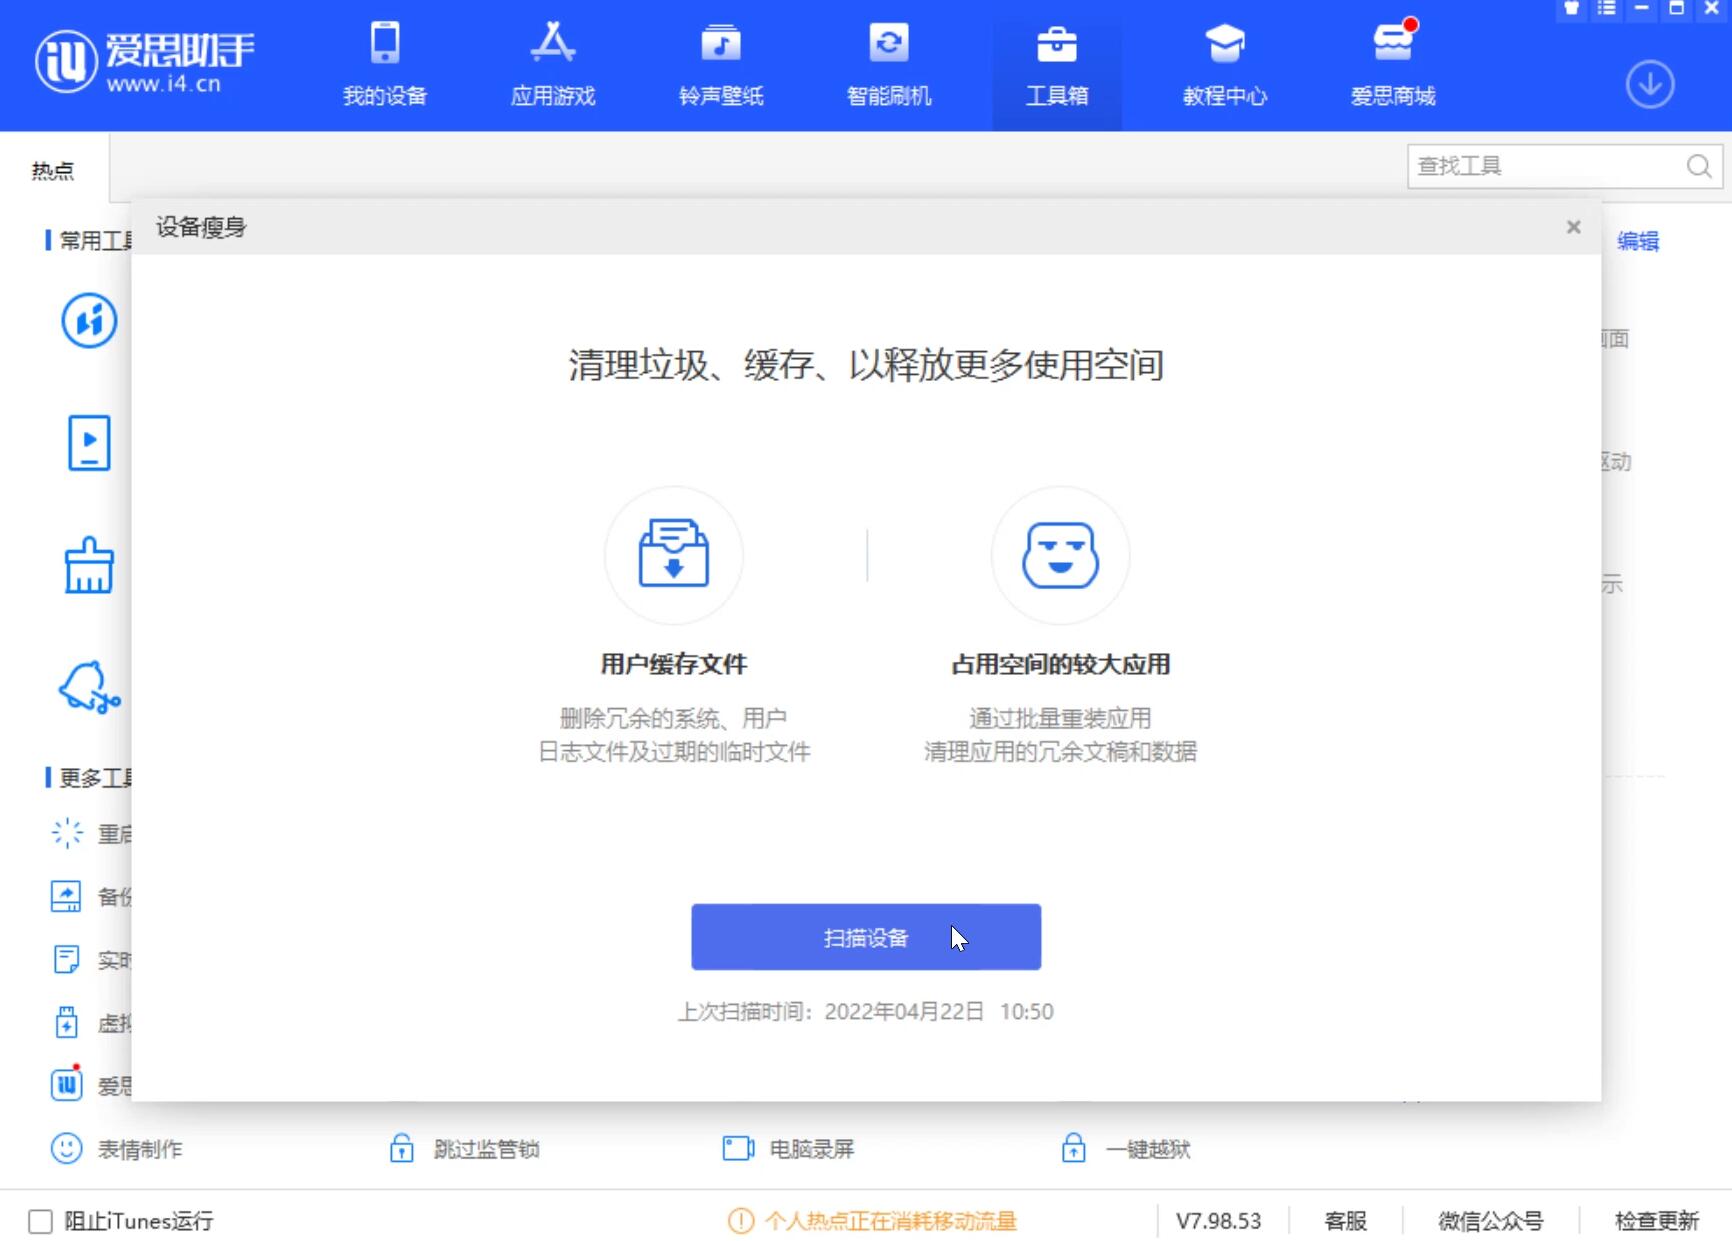Click last scan time text 2022年04月22日

(904, 1012)
